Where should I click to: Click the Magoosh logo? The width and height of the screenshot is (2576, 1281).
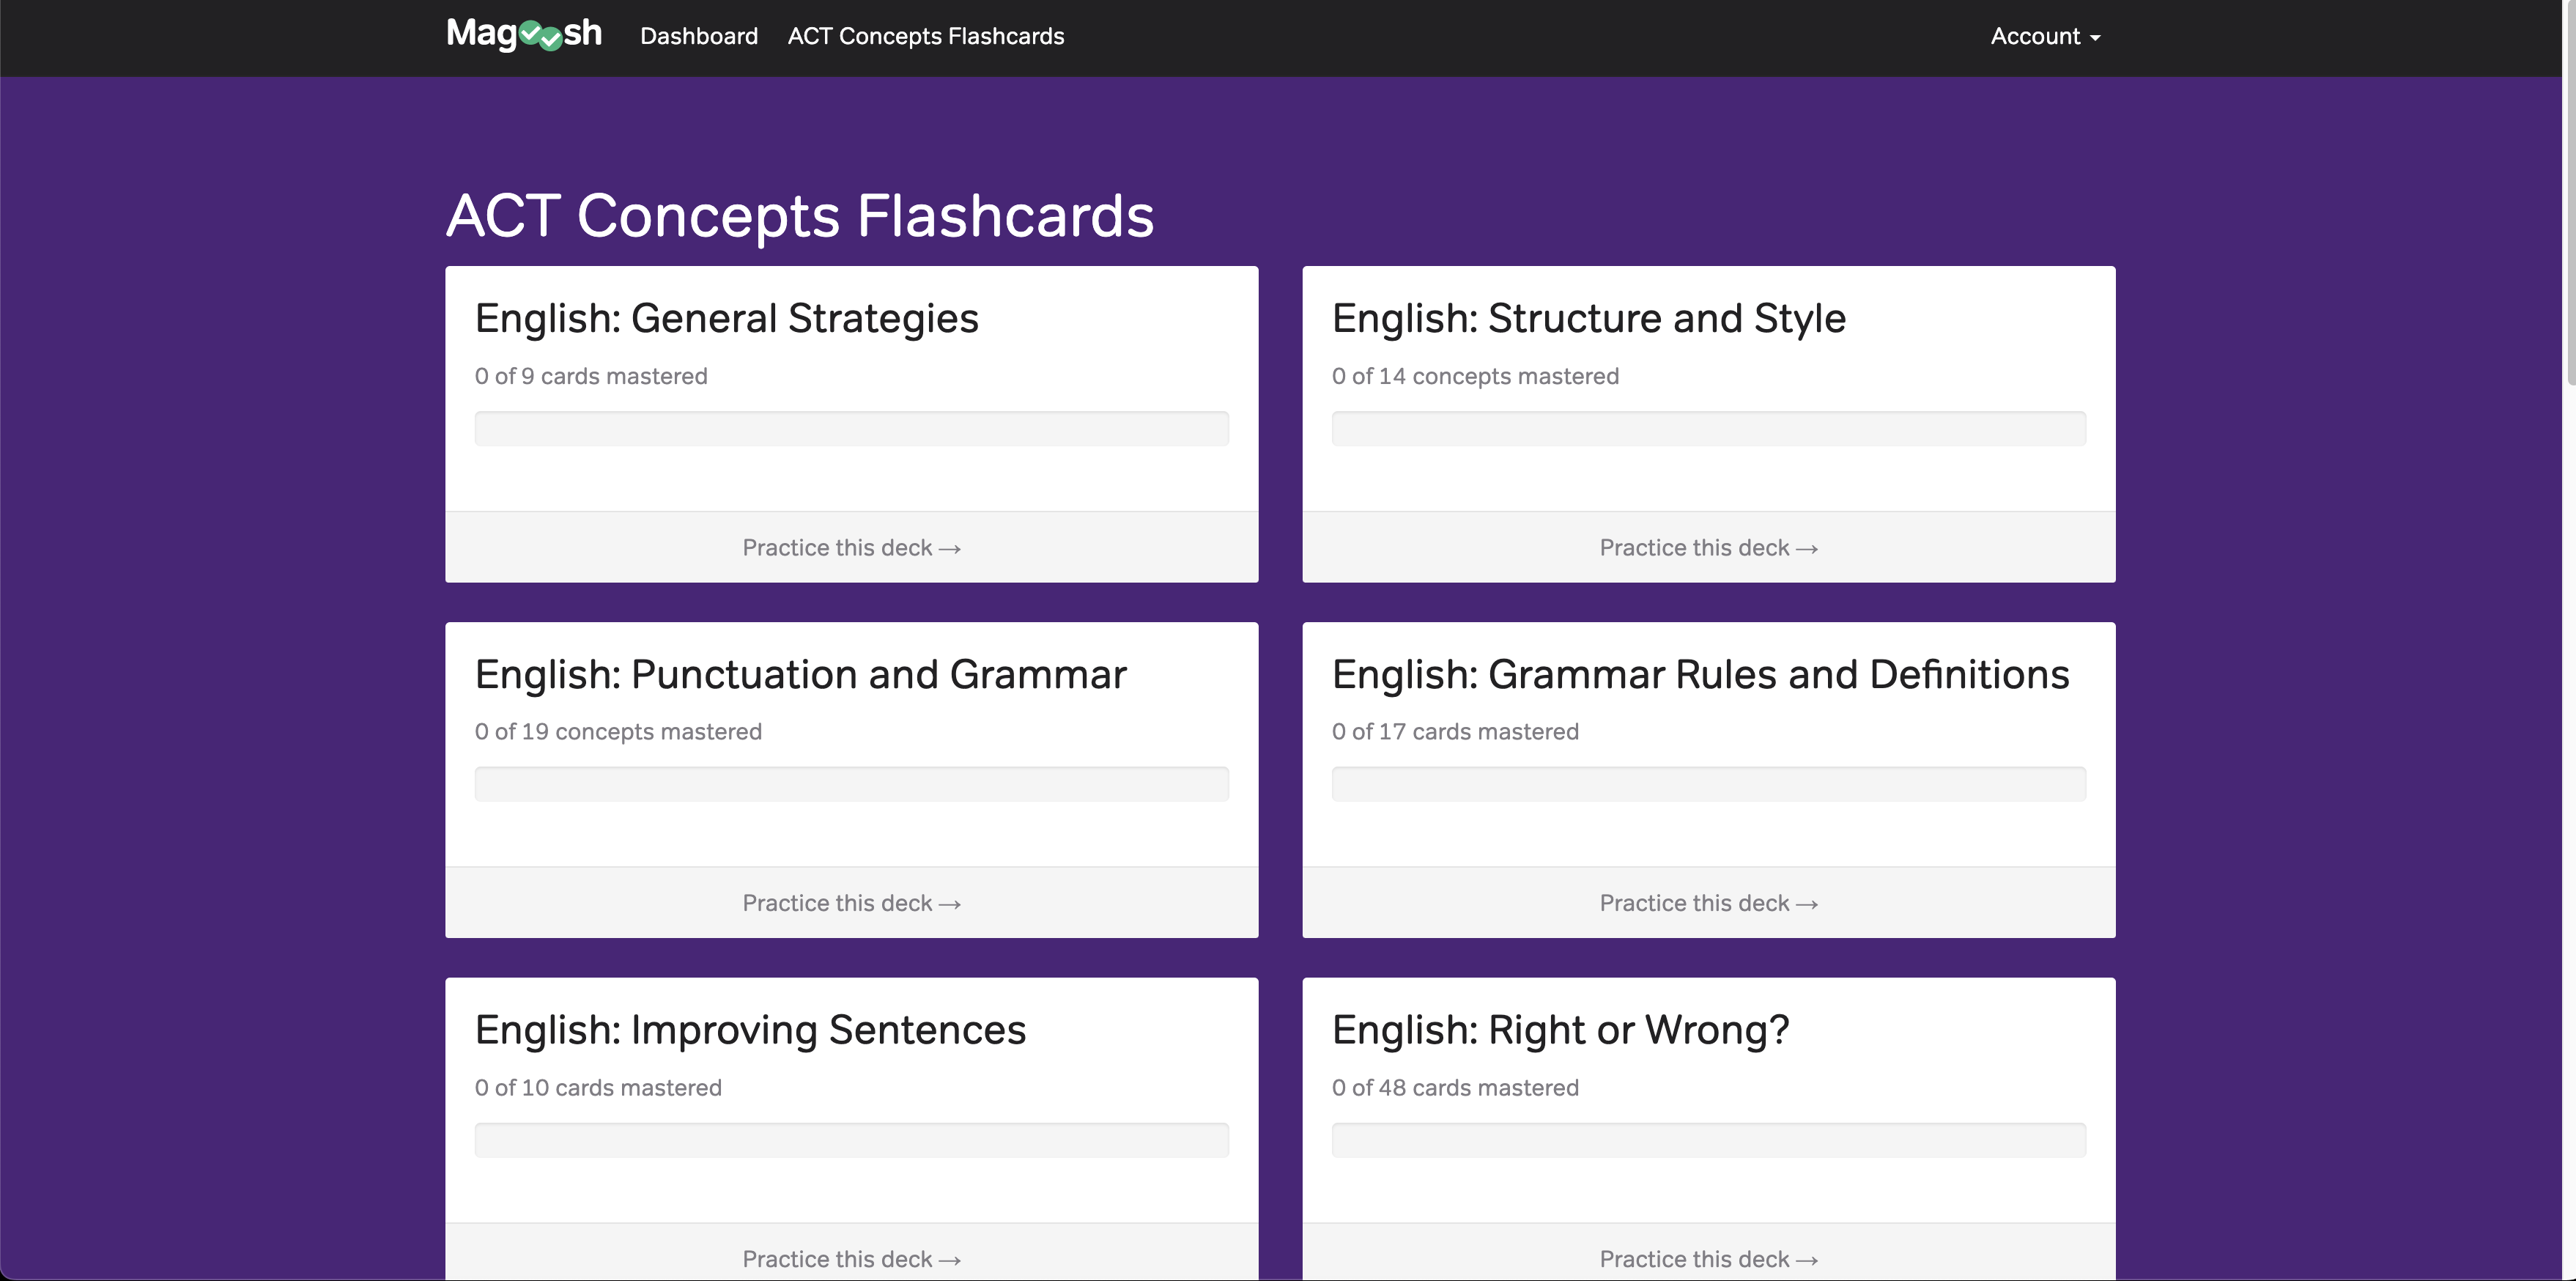click(523, 35)
